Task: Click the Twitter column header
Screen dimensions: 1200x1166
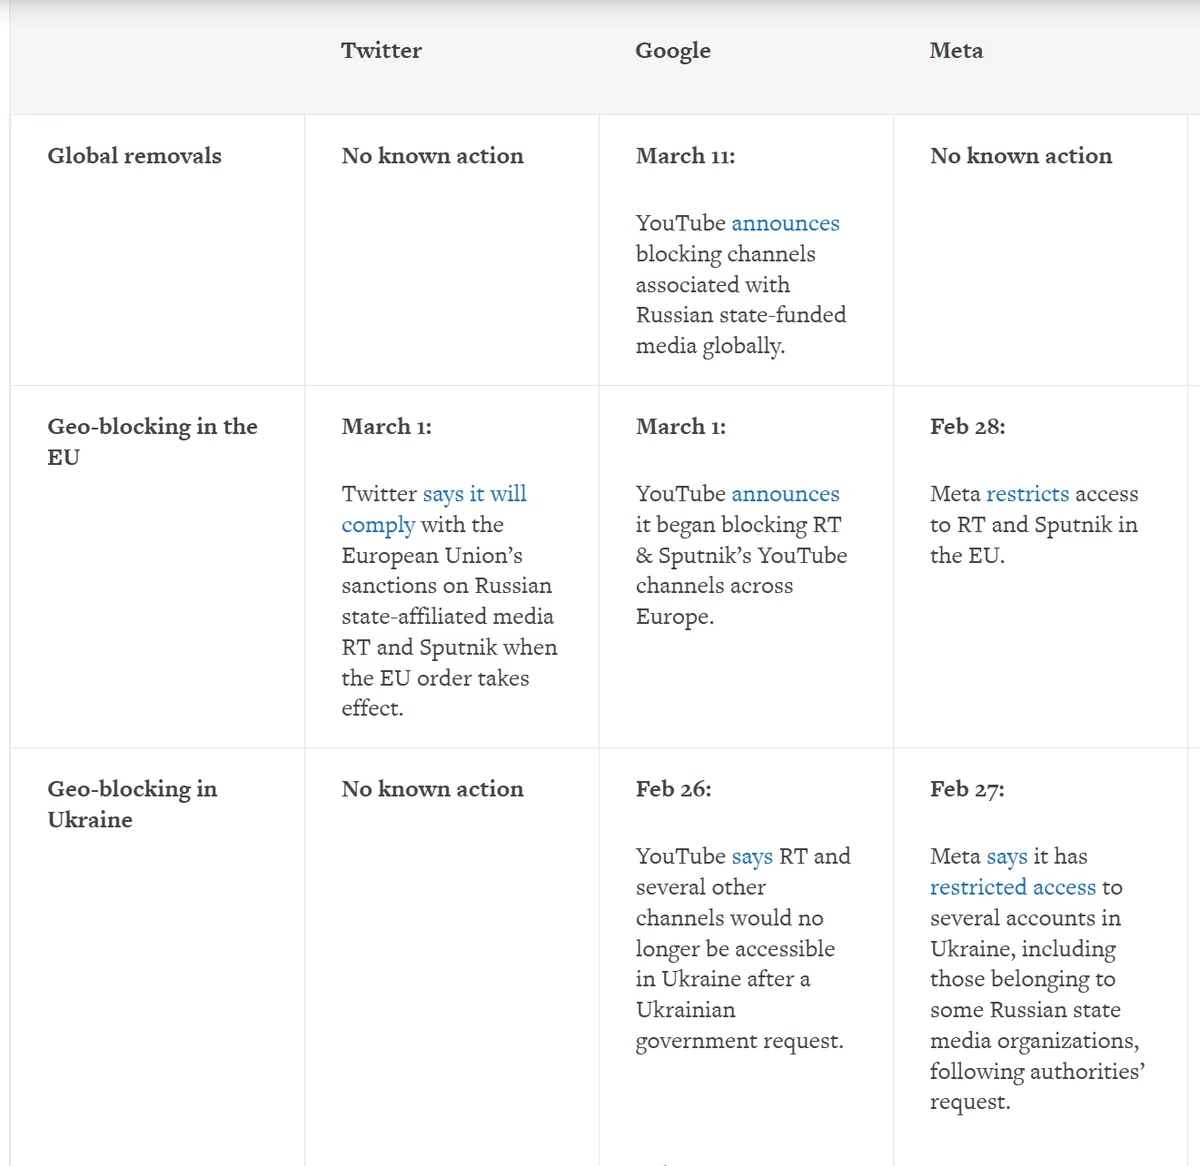Action: coord(381,50)
